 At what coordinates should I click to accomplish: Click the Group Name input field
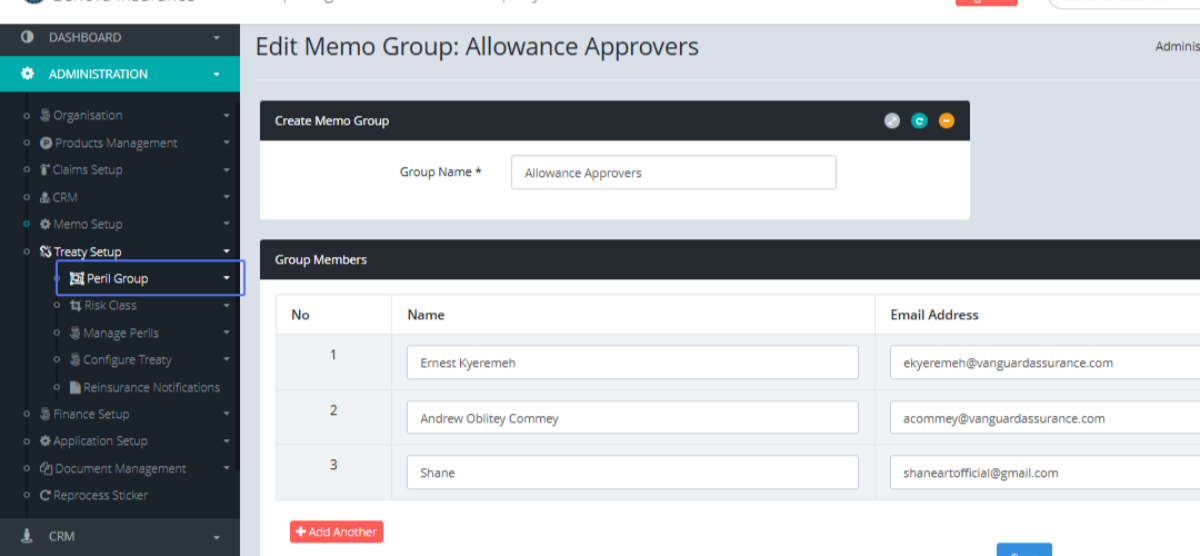tap(673, 173)
